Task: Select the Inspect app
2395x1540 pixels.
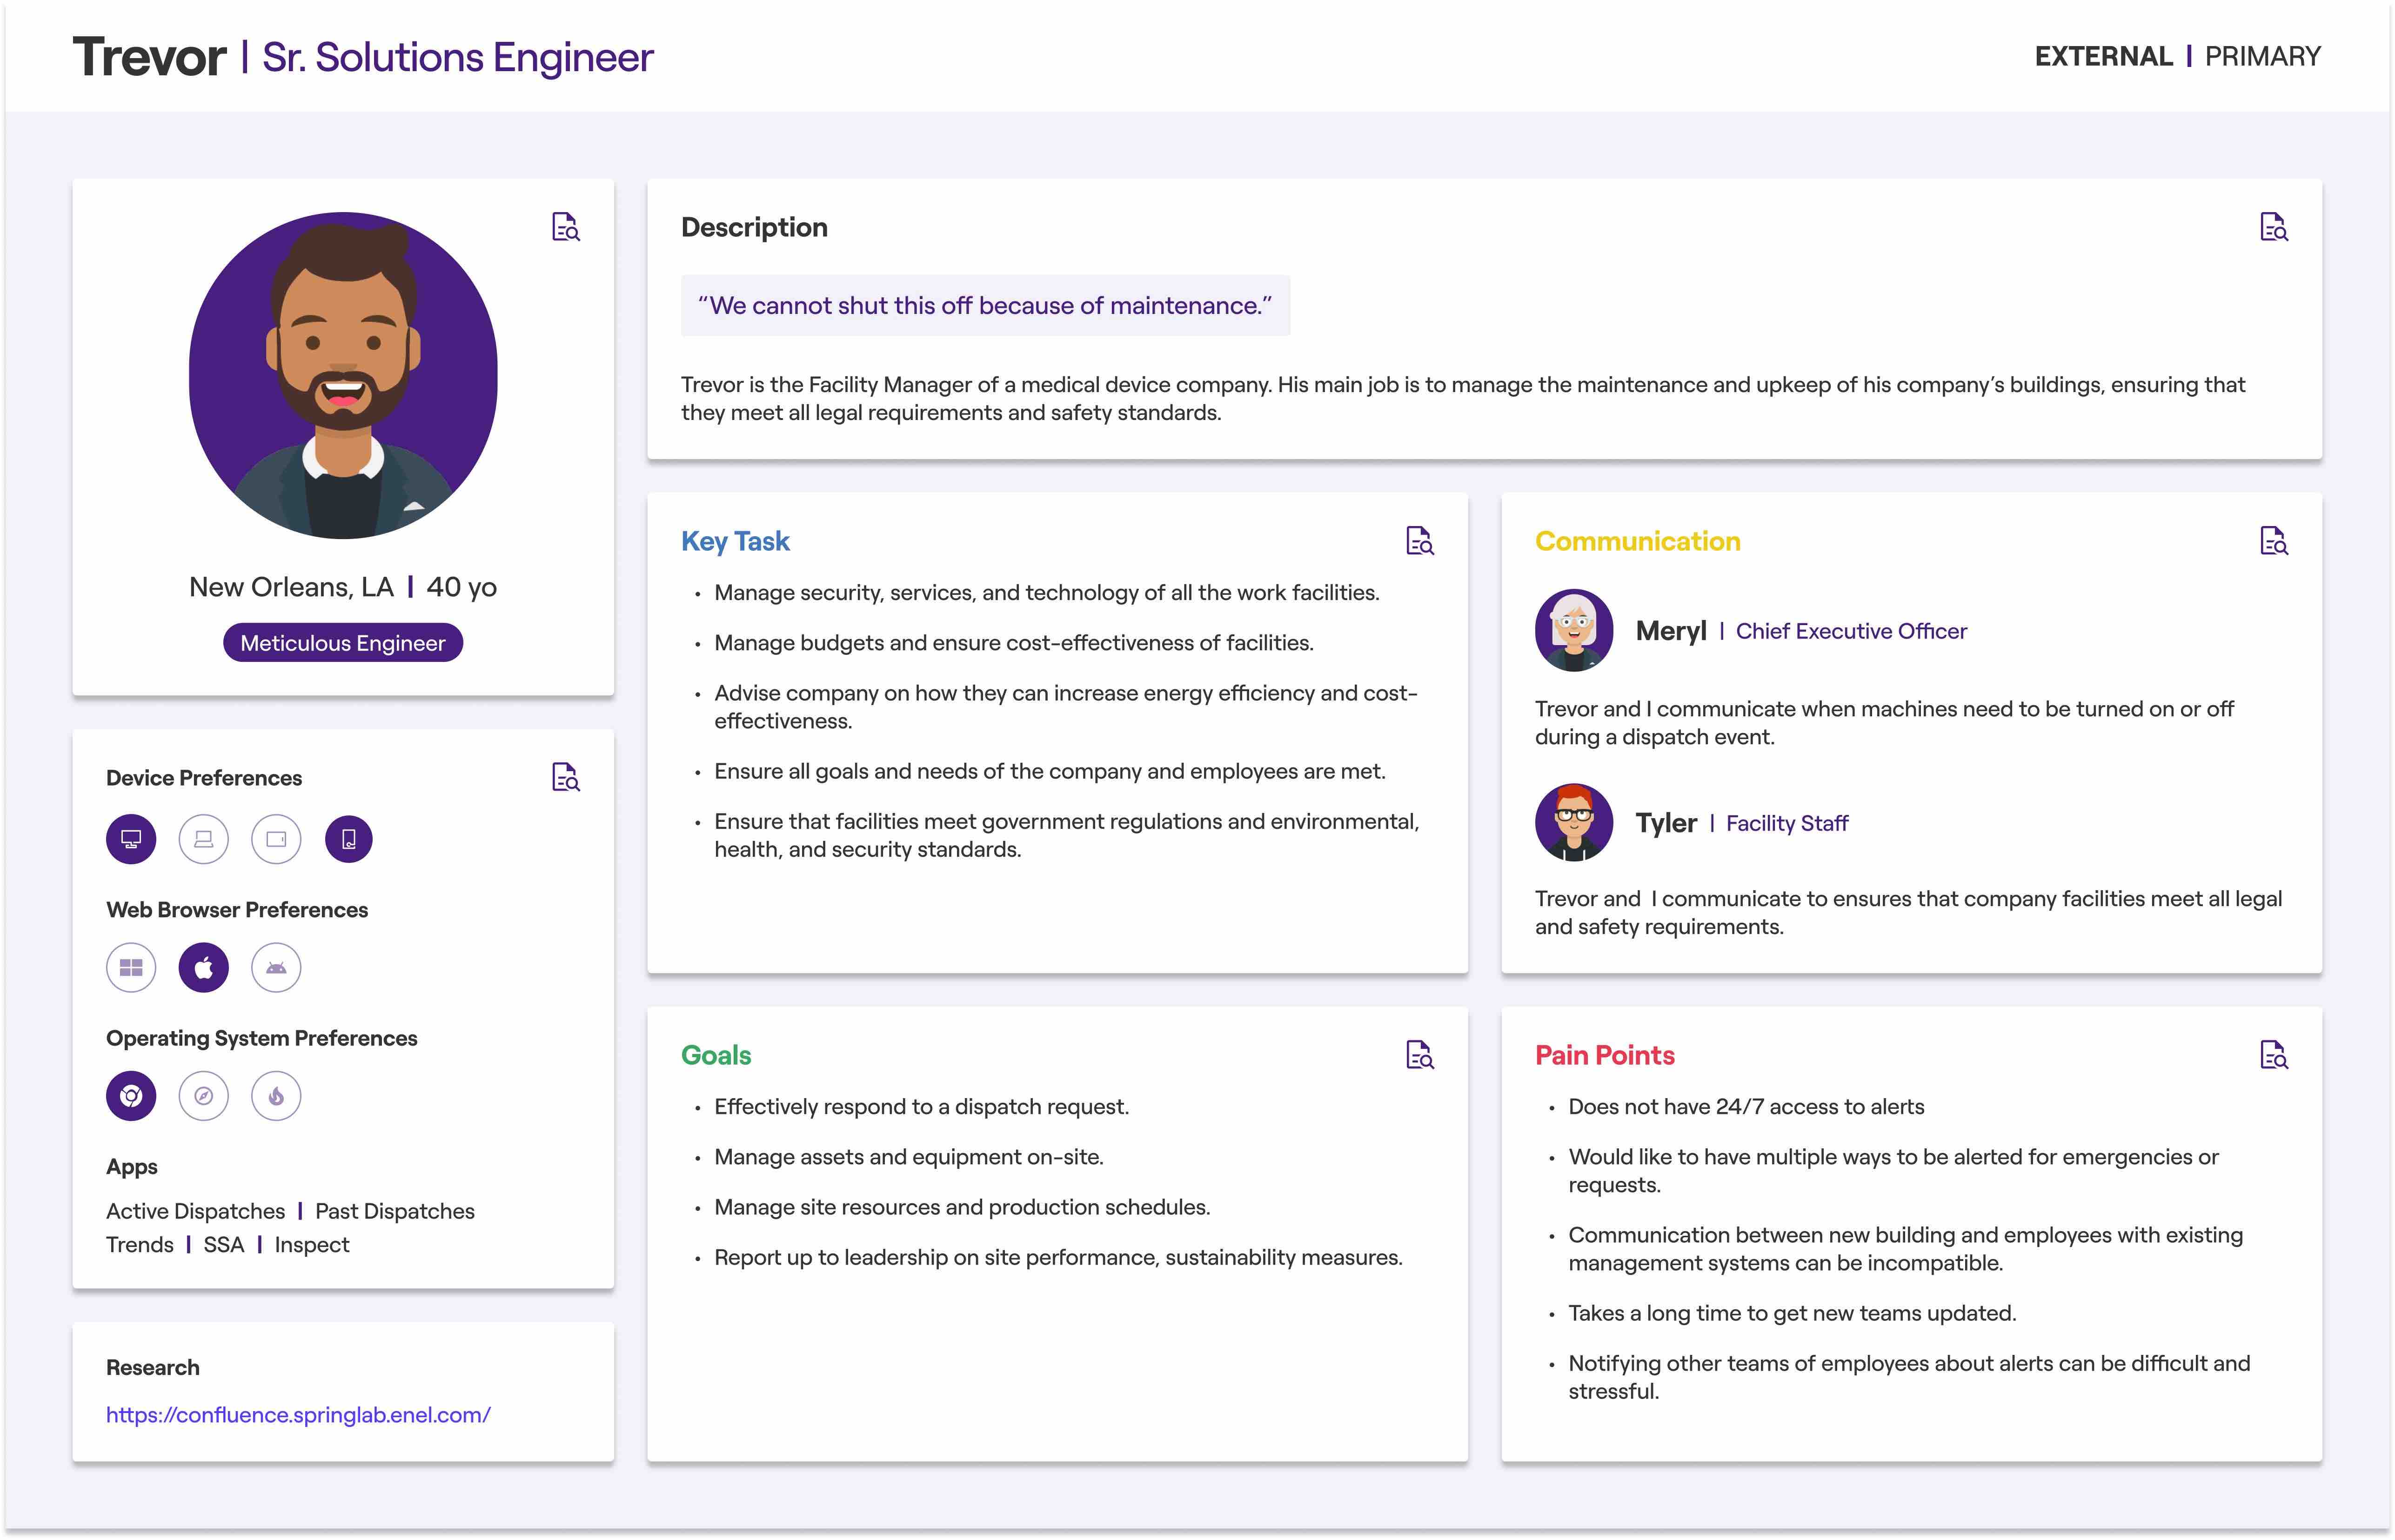Action: 312,1245
